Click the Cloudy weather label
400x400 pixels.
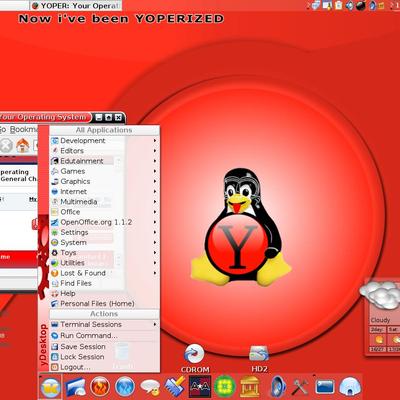[x=380, y=320]
